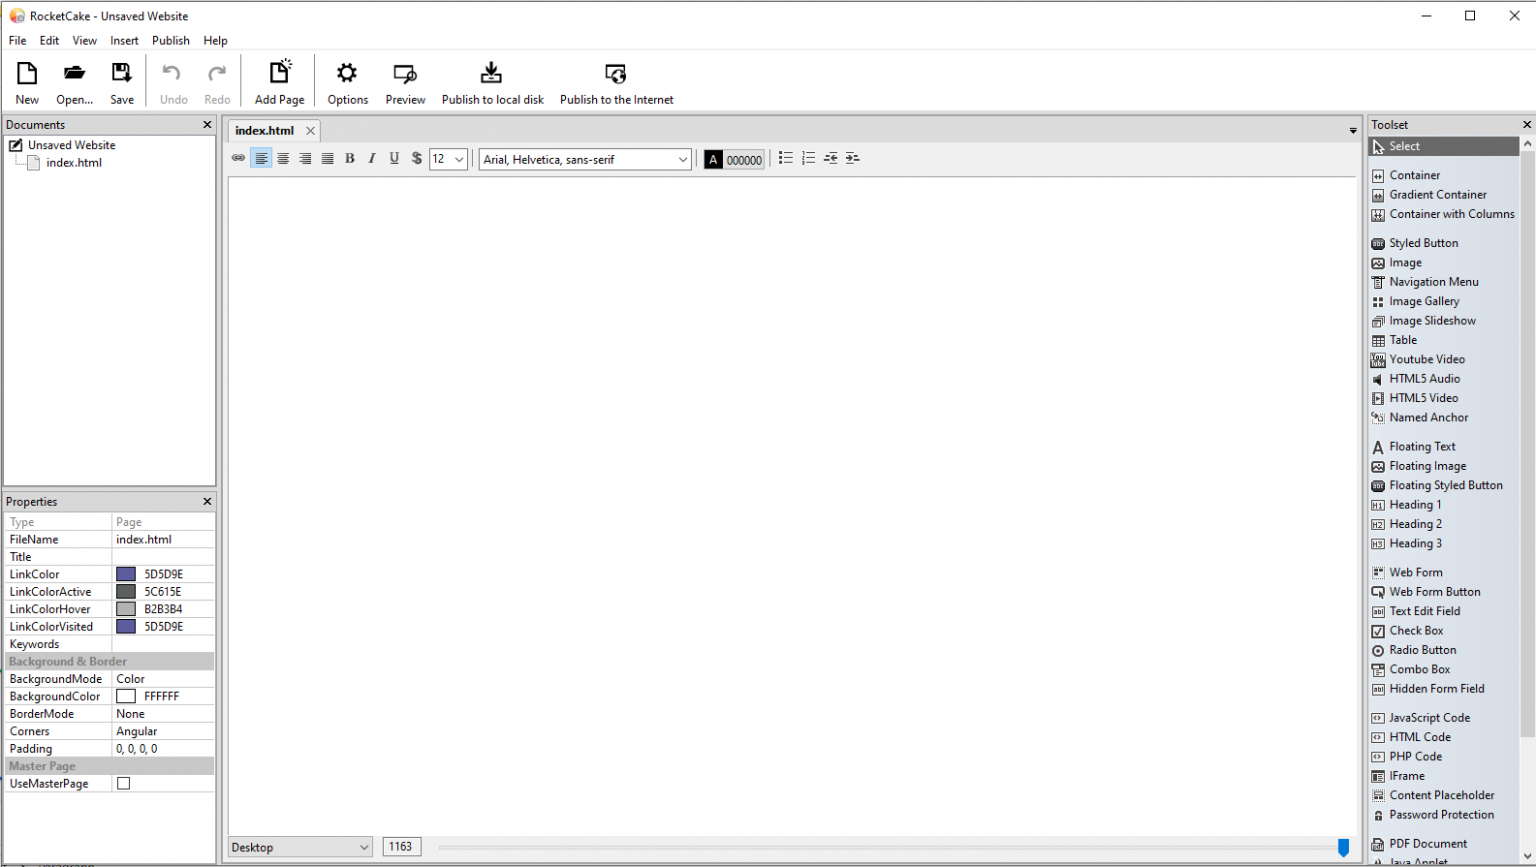Select the Navigation Menu tool
The image size is (1536, 867).
point(1432,282)
